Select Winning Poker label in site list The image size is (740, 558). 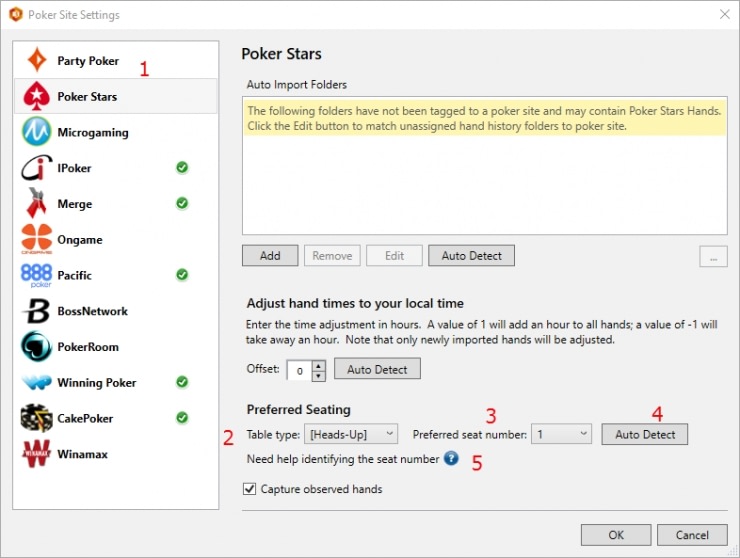97,383
